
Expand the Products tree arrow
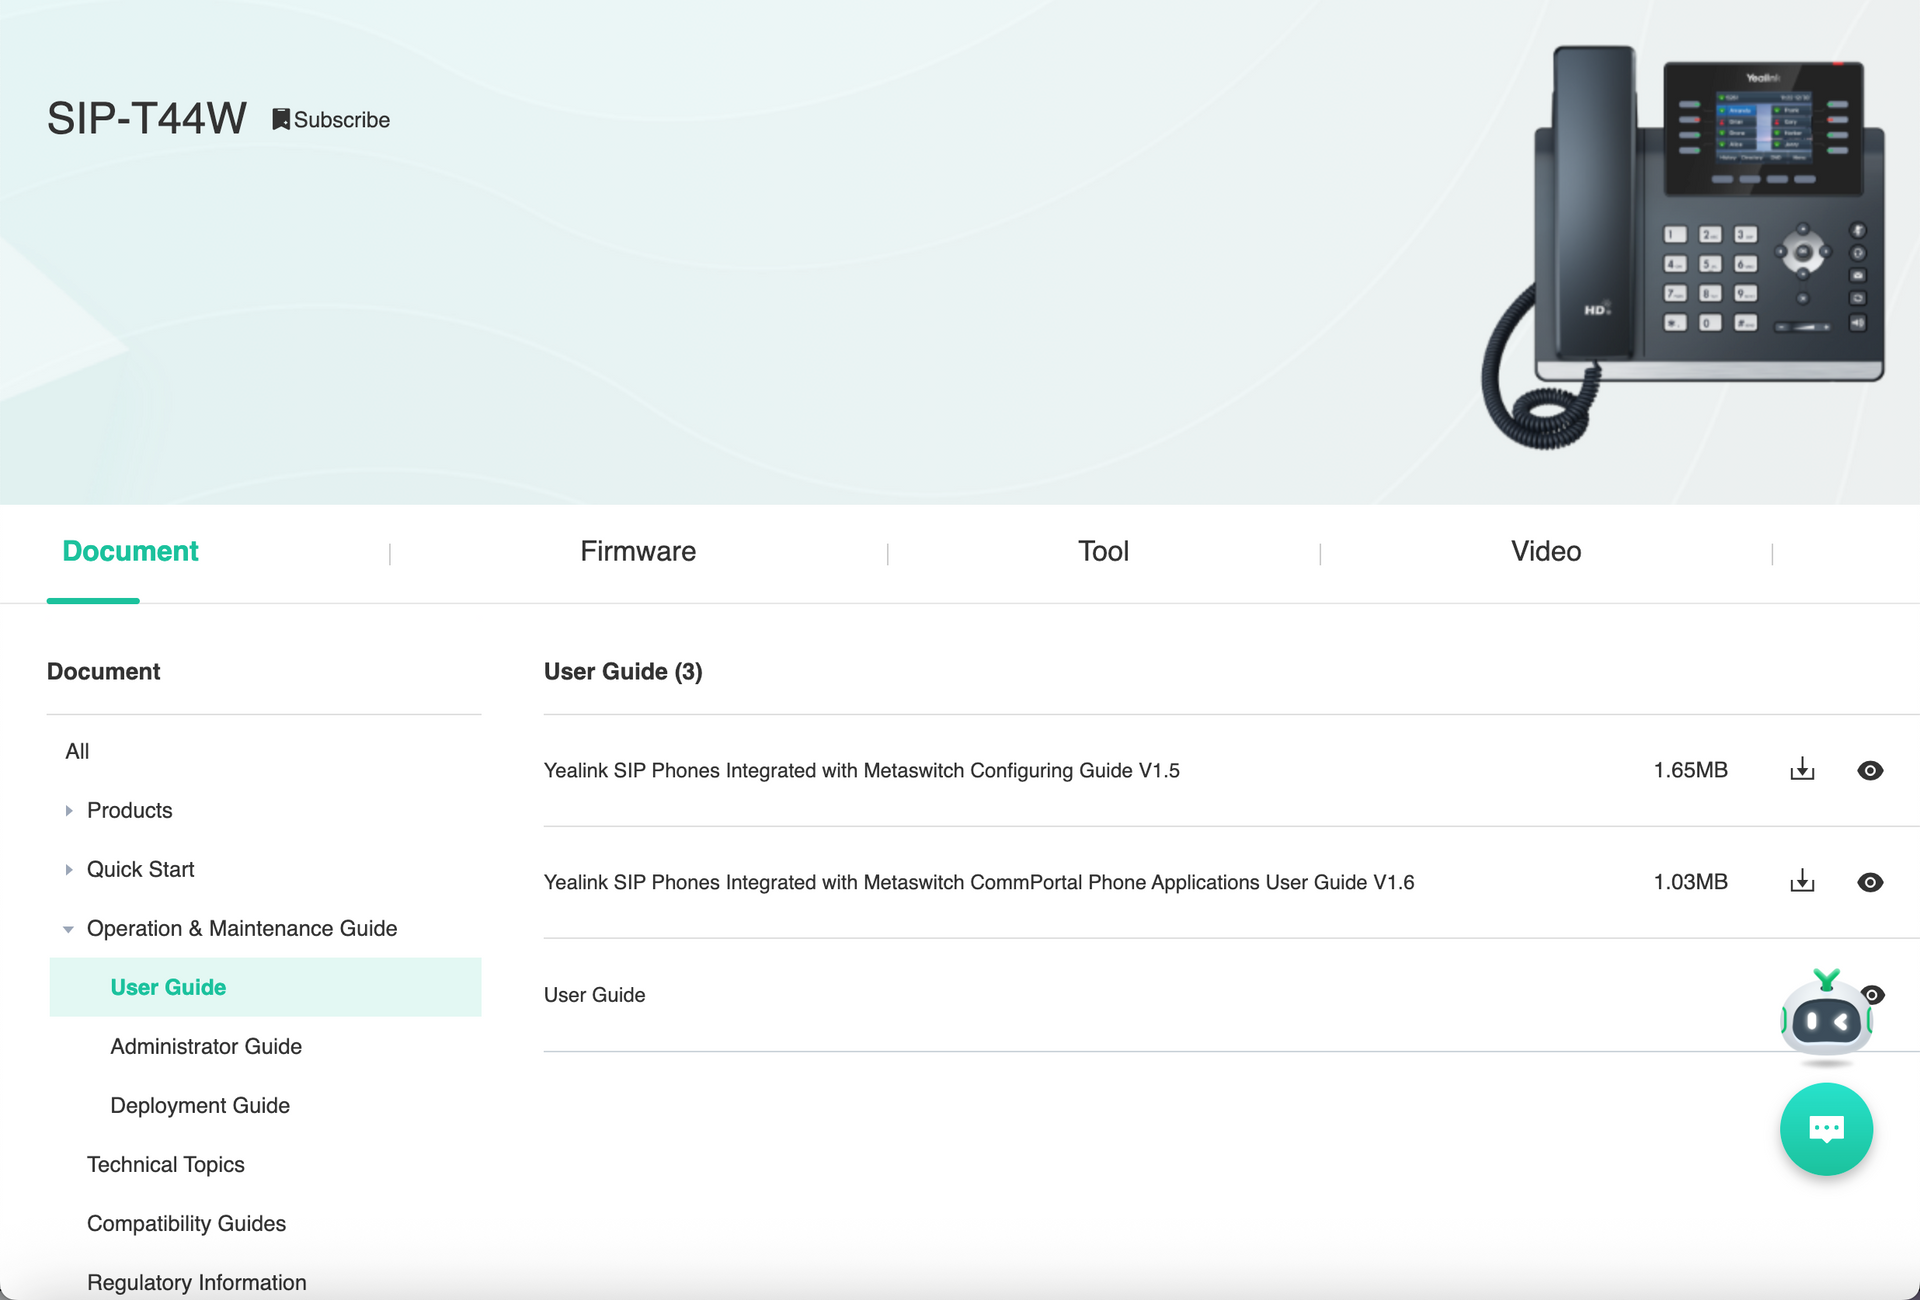(x=69, y=811)
